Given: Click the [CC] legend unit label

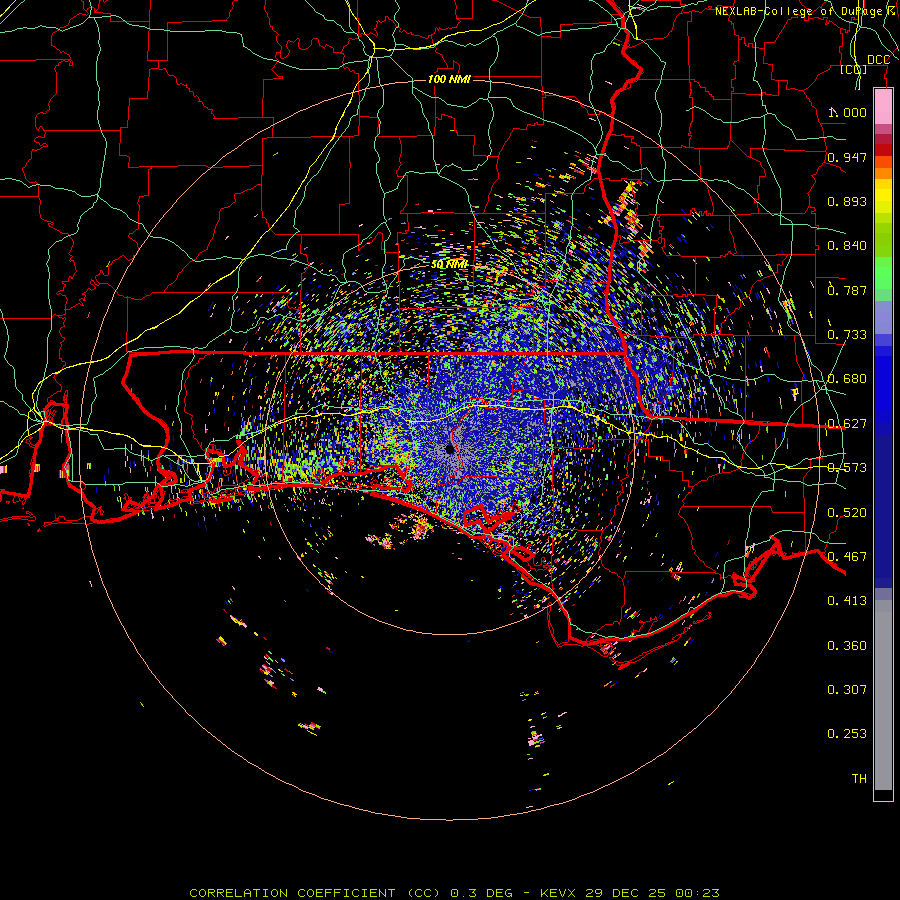Looking at the screenshot, I should click(x=854, y=70).
